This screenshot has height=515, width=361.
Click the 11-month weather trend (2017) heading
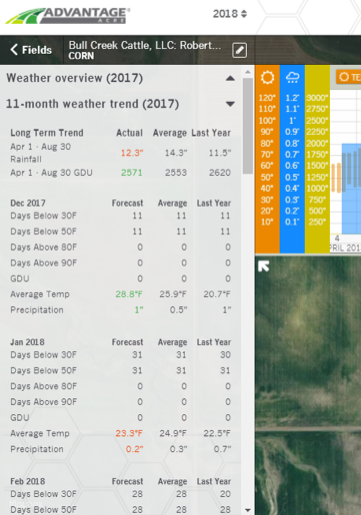92,104
